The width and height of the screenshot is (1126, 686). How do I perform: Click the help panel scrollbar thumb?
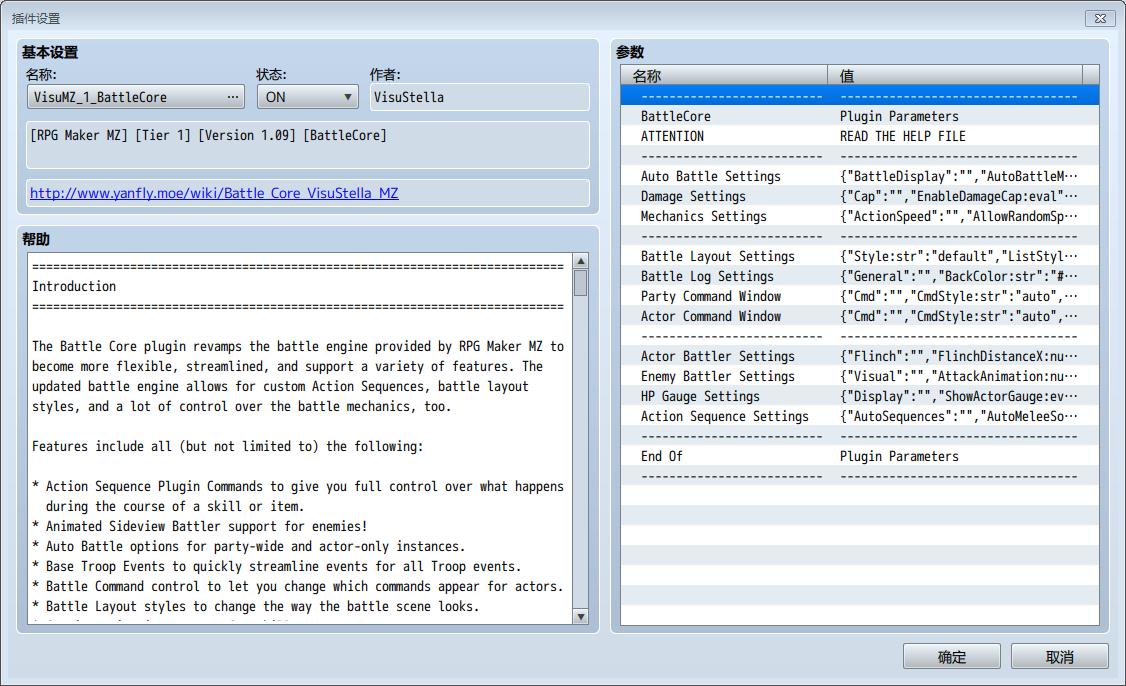(x=581, y=283)
